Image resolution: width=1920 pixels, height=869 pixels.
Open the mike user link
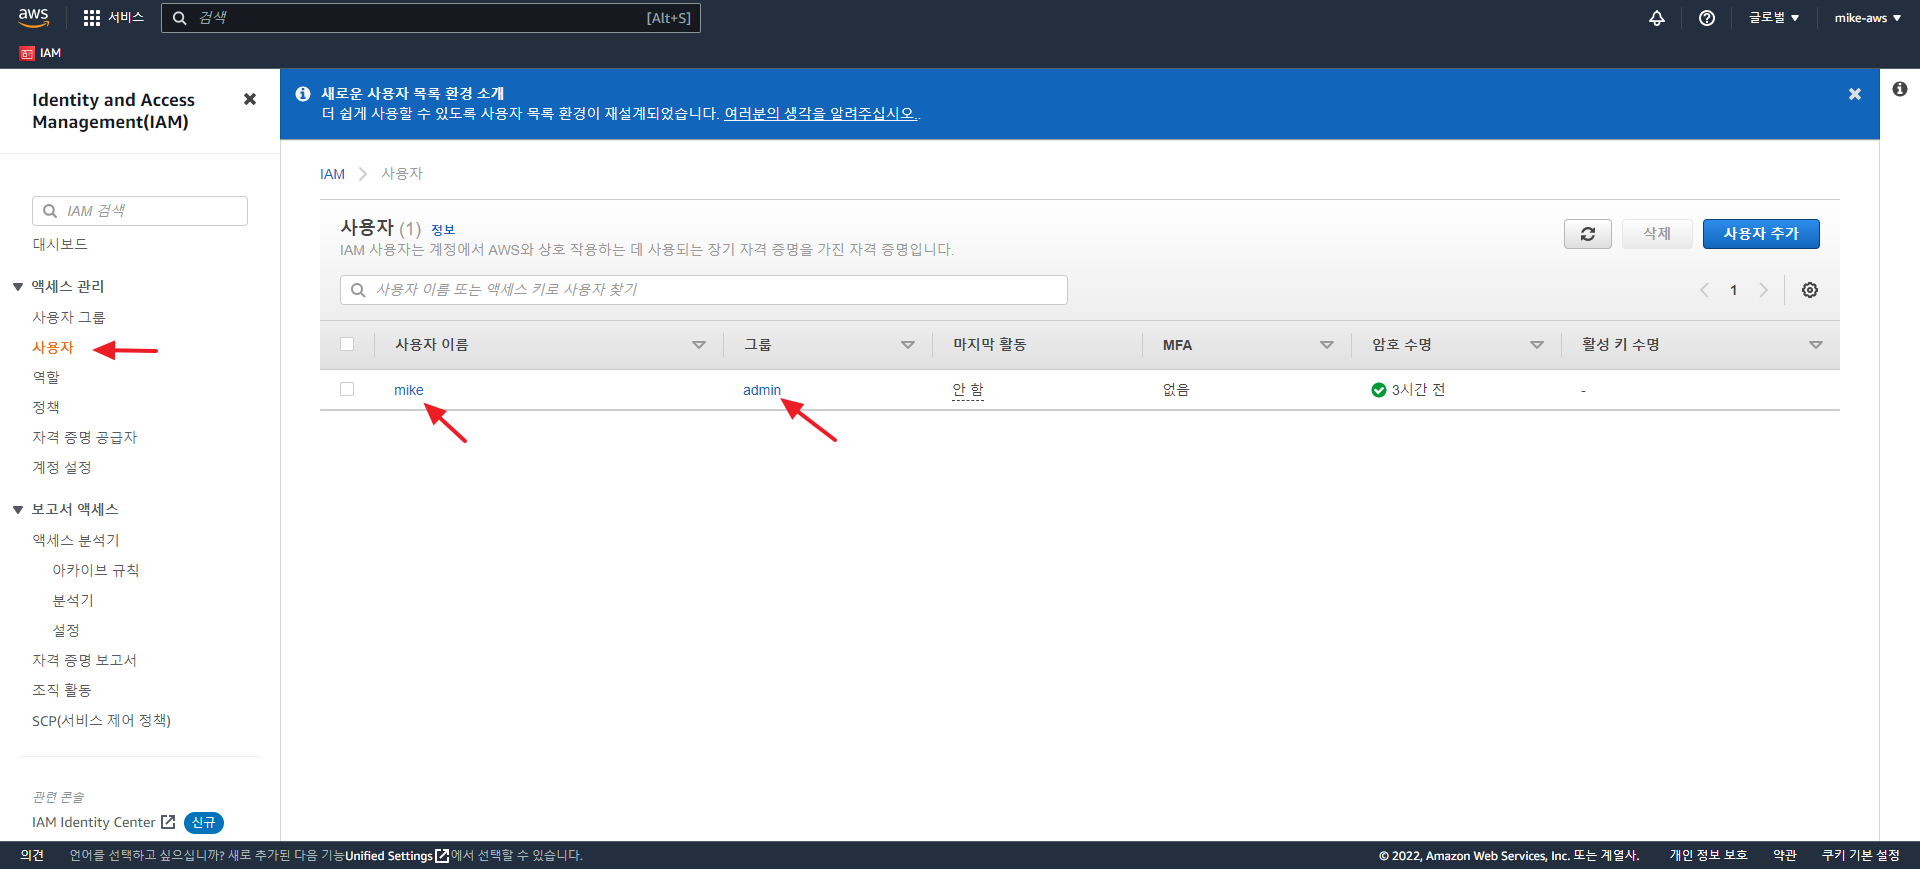409,390
